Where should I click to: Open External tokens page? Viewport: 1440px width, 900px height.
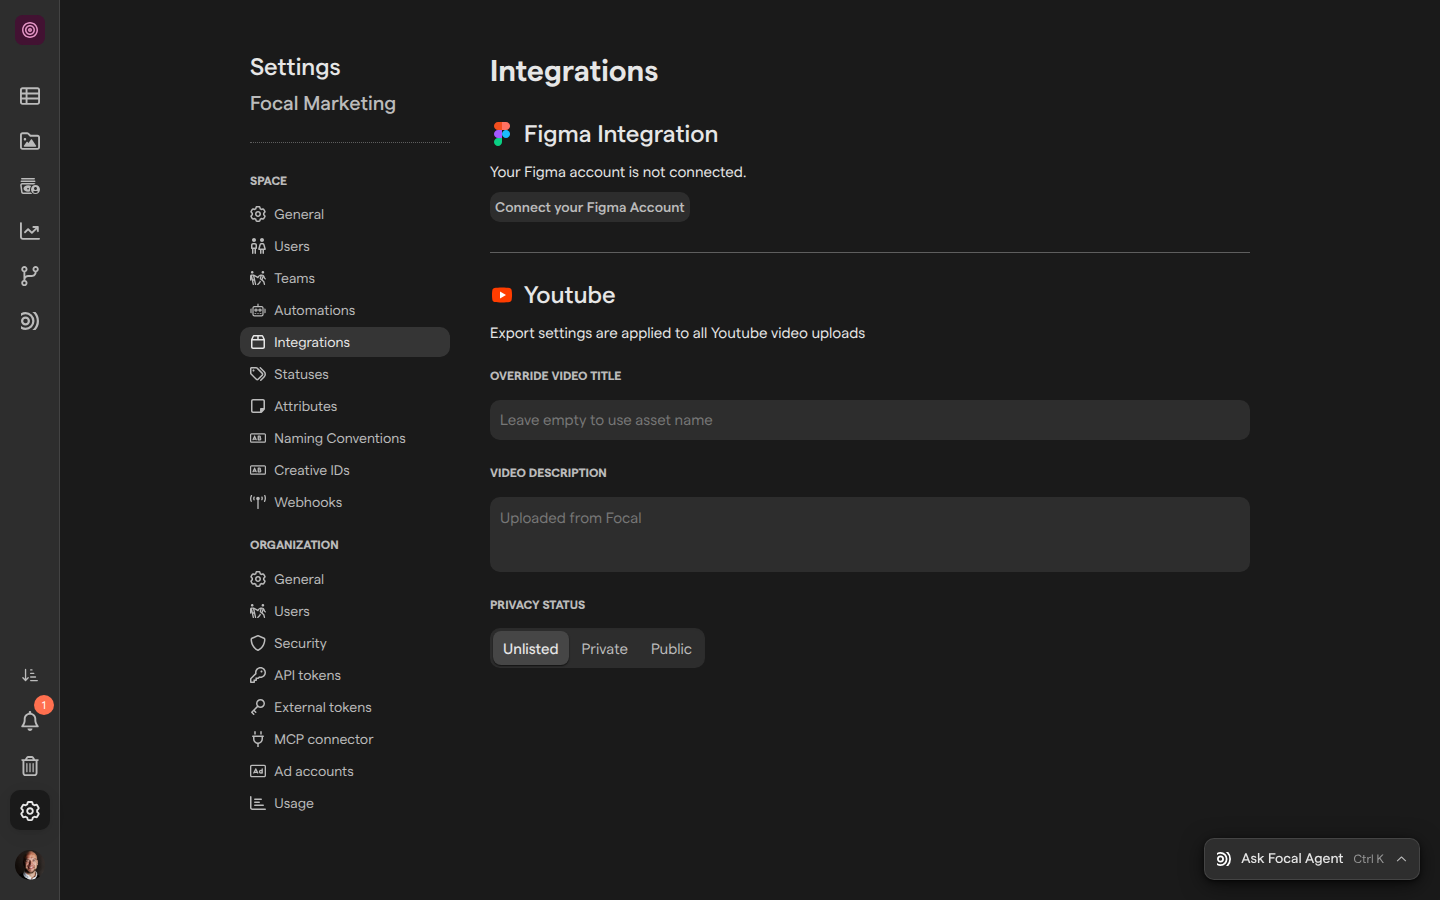(x=345, y=707)
